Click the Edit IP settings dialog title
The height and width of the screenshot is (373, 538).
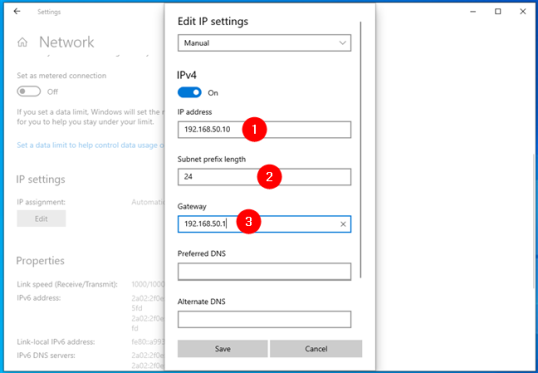click(213, 21)
